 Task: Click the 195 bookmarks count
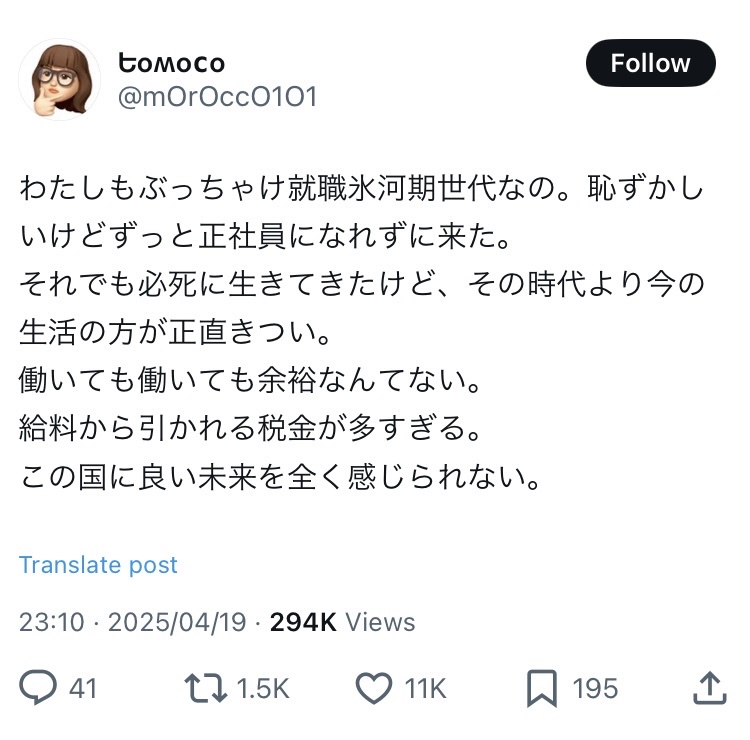click(x=595, y=688)
